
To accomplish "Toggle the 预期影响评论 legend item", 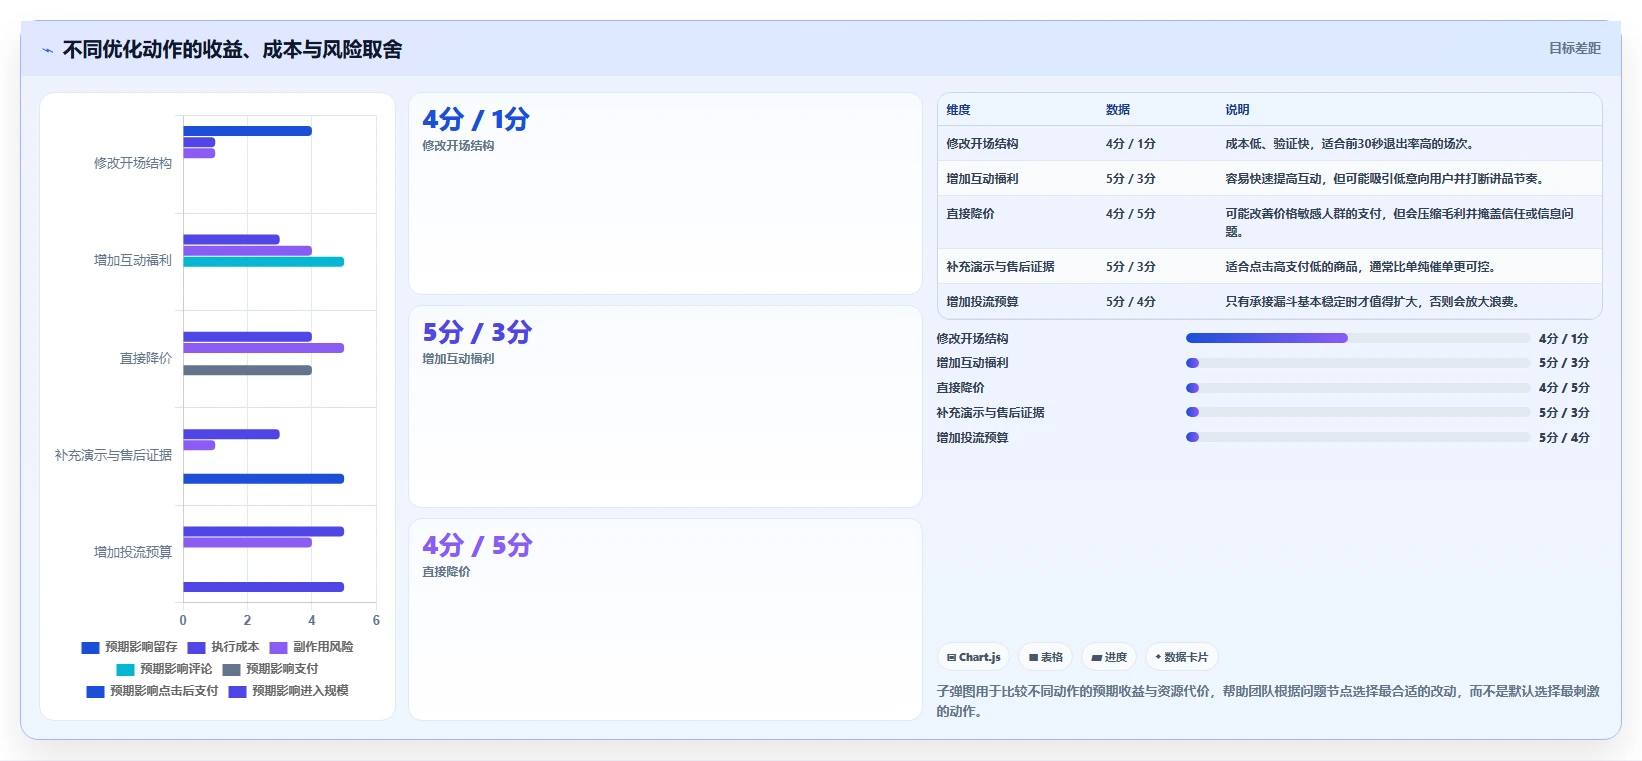I will point(164,669).
